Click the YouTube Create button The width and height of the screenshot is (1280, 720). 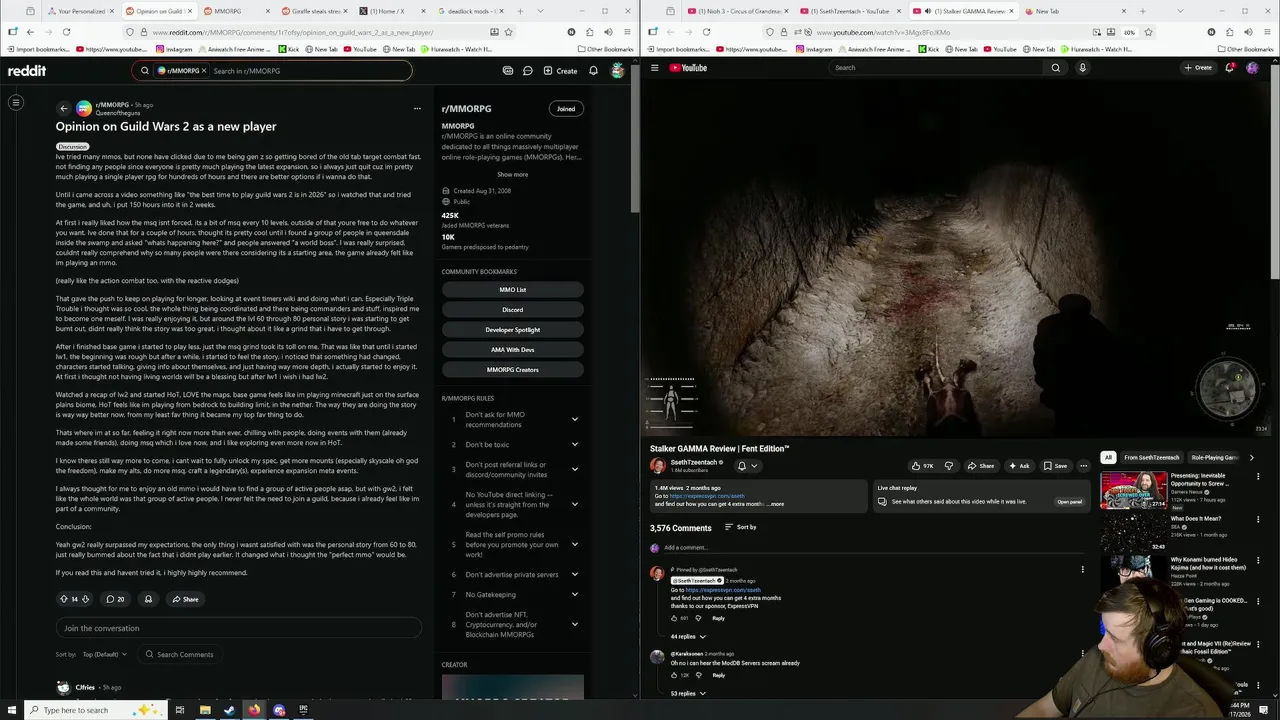1198,68
